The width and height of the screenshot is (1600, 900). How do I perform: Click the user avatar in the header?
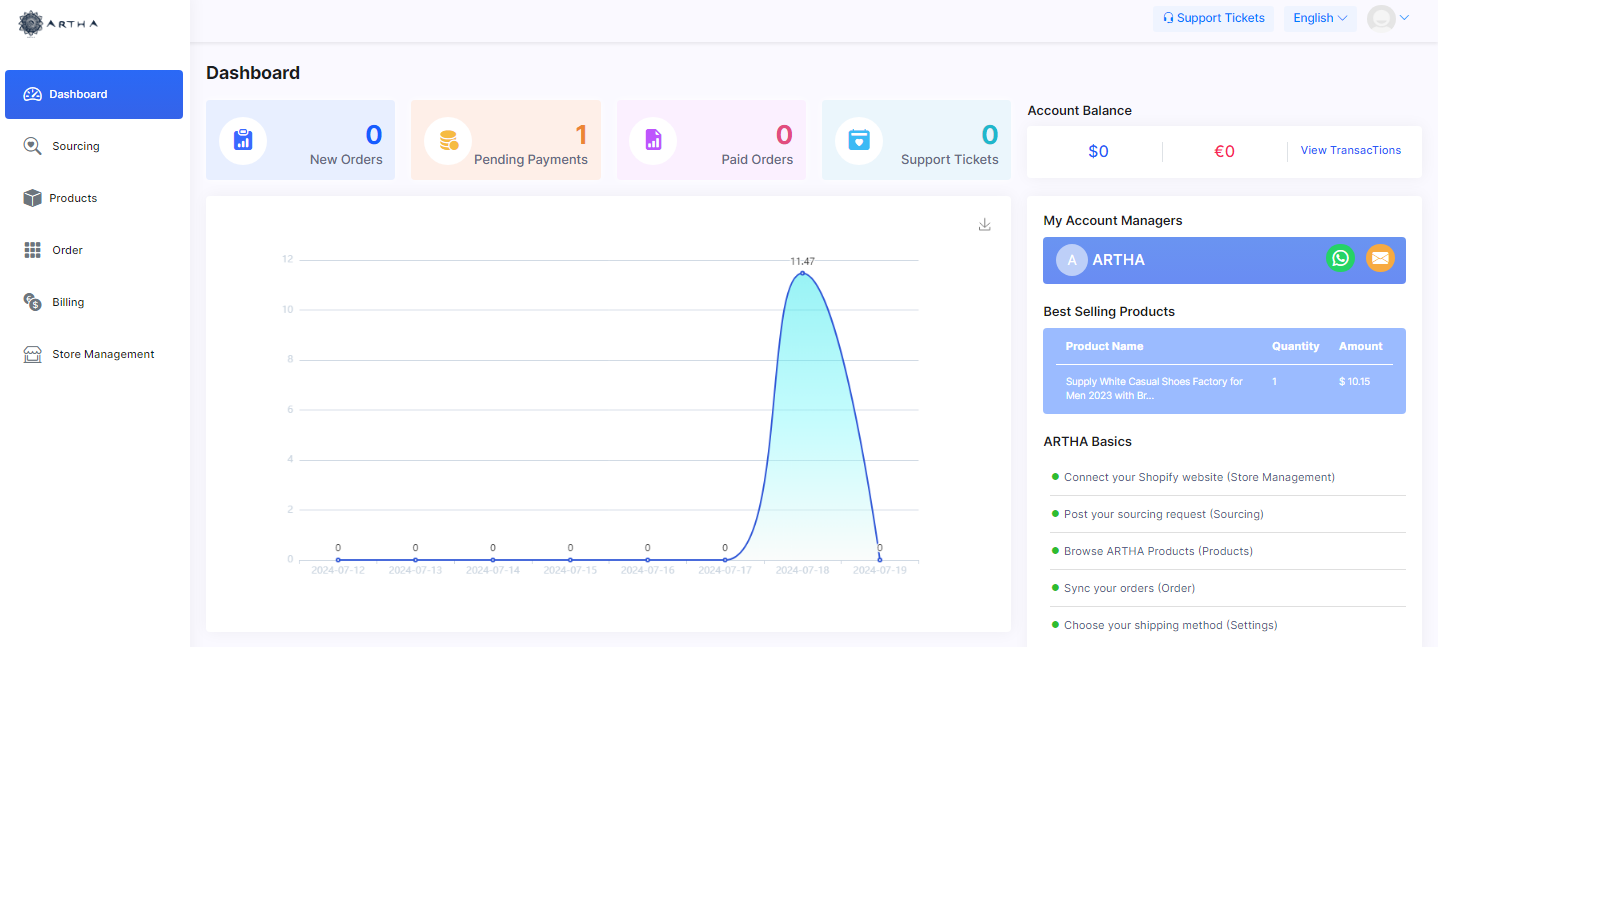1381,18
